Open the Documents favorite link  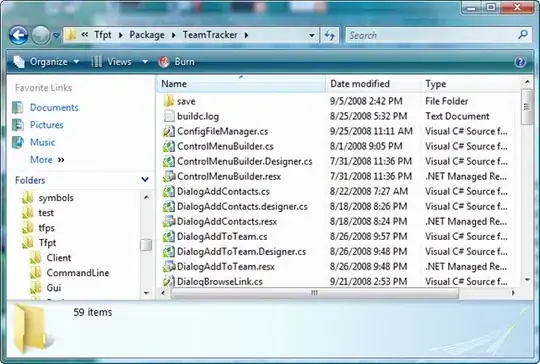pos(54,107)
